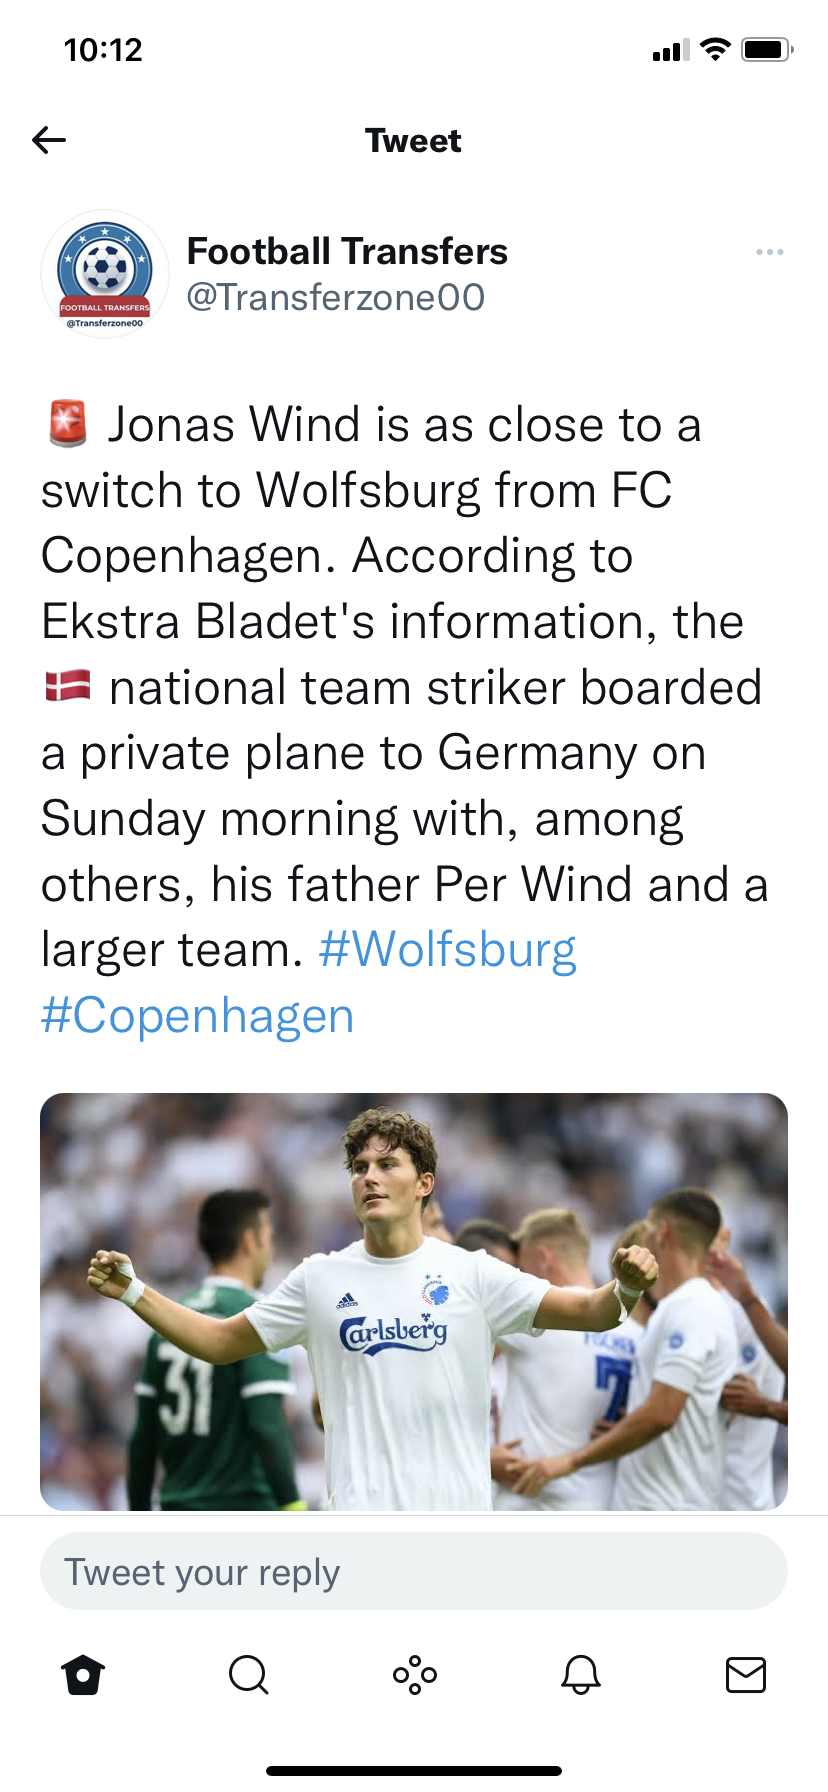Image resolution: width=828 pixels, height=1792 pixels.
Task: Open the Football Transfers profile picture
Action: pyautogui.click(x=105, y=274)
